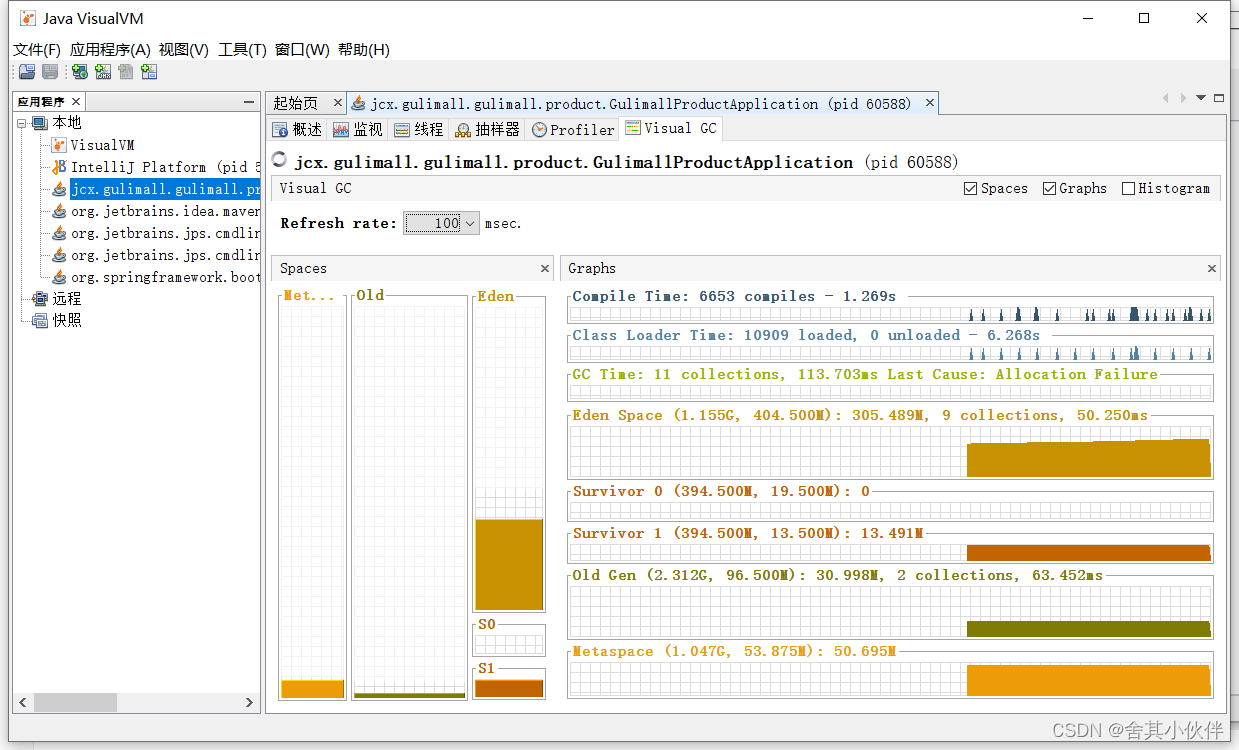Close the Graphs panel
1239x750 pixels.
click(1212, 268)
